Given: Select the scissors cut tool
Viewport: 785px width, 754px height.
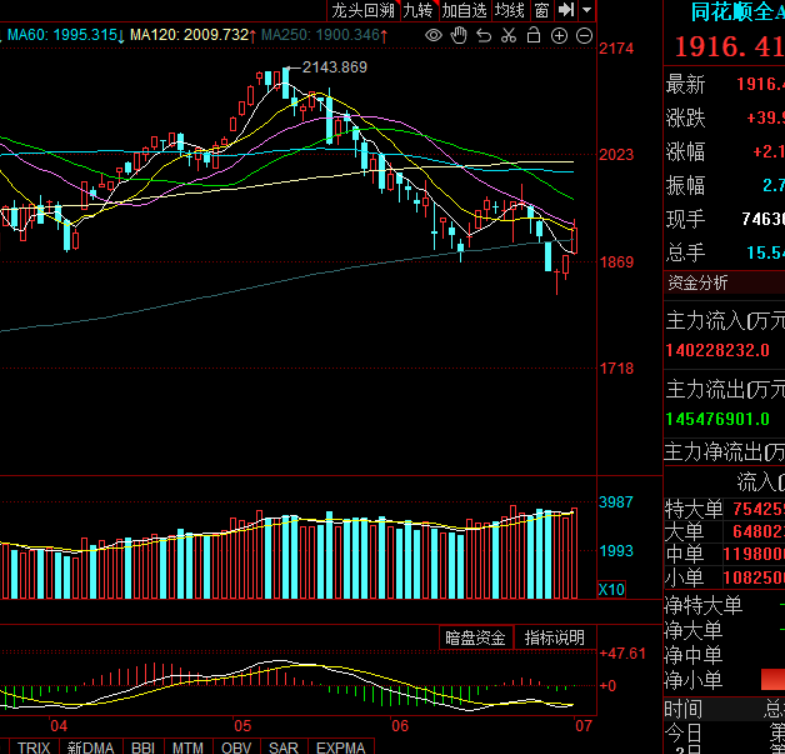Looking at the screenshot, I should (x=509, y=36).
